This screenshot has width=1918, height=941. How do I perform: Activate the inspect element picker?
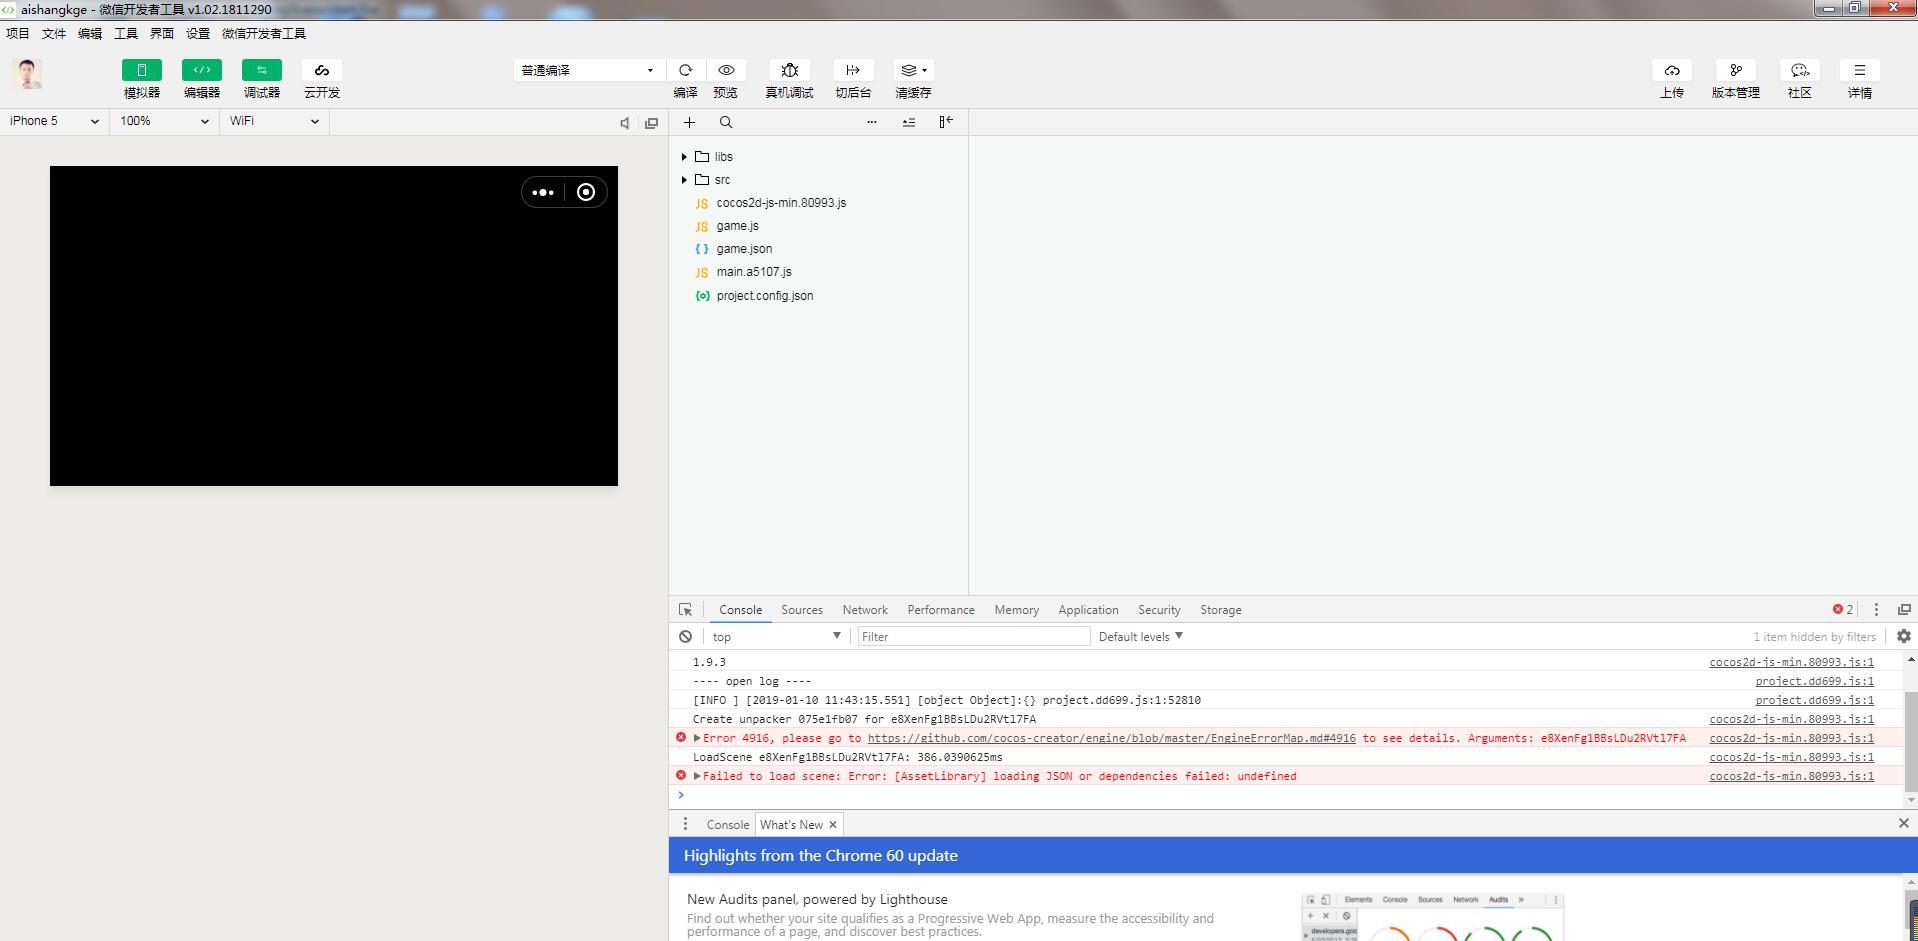(685, 610)
